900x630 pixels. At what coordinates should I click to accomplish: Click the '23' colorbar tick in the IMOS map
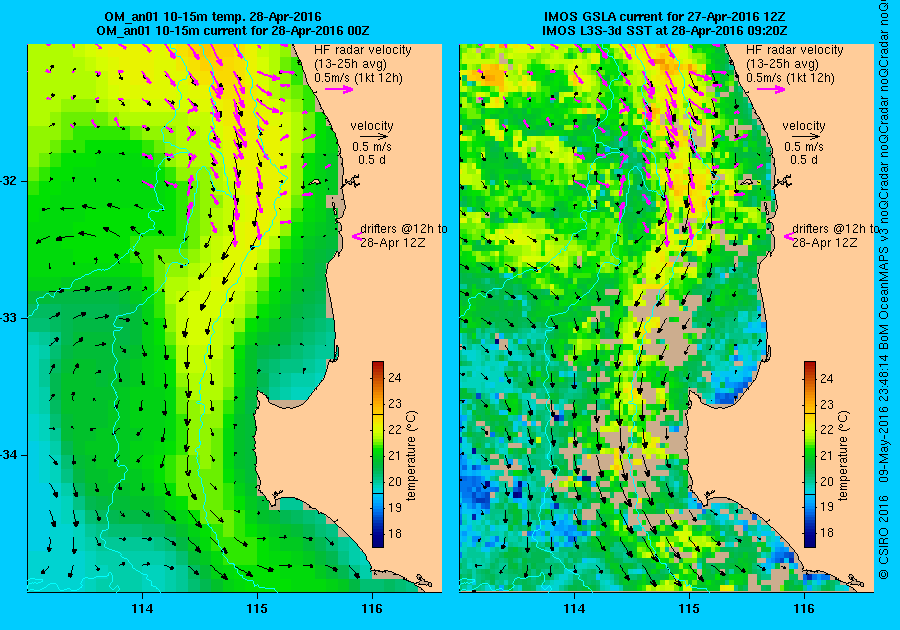click(827, 404)
